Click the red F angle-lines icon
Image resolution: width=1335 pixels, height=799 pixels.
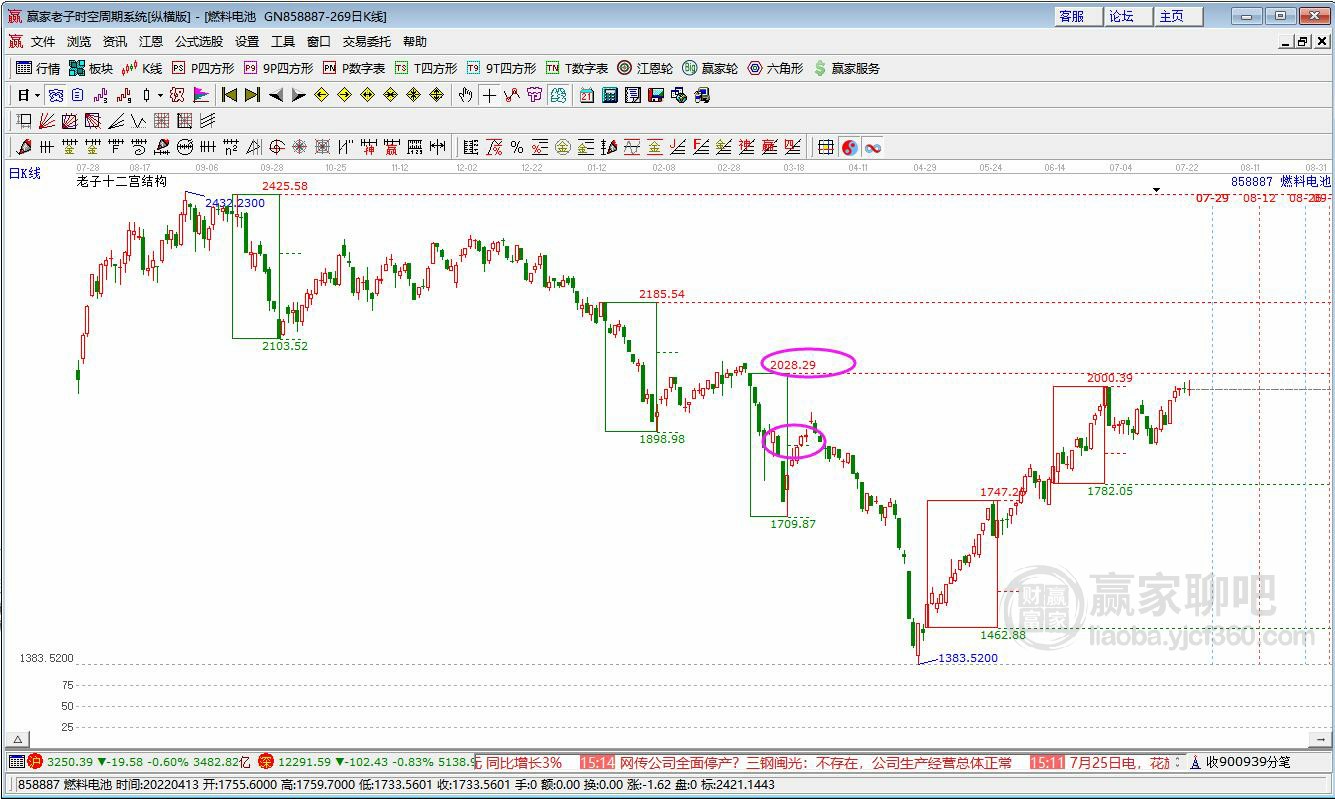tap(700, 147)
